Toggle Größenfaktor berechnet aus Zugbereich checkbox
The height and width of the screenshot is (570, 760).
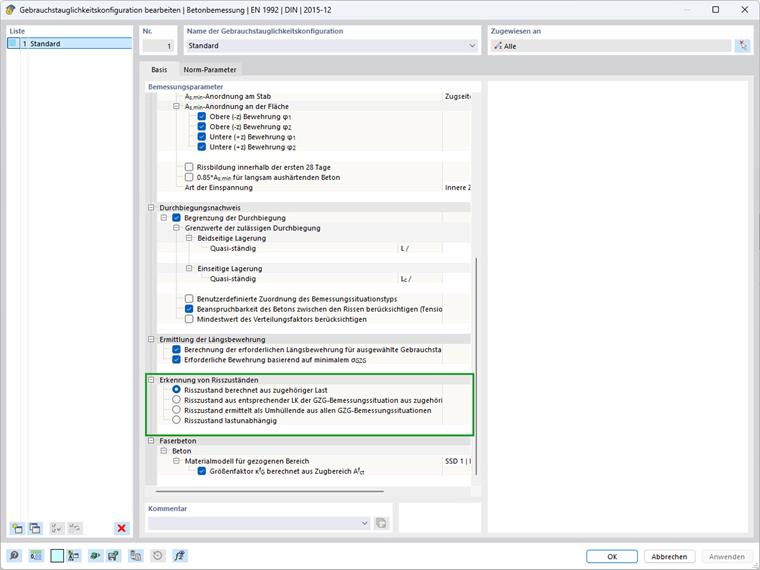[x=202, y=471]
